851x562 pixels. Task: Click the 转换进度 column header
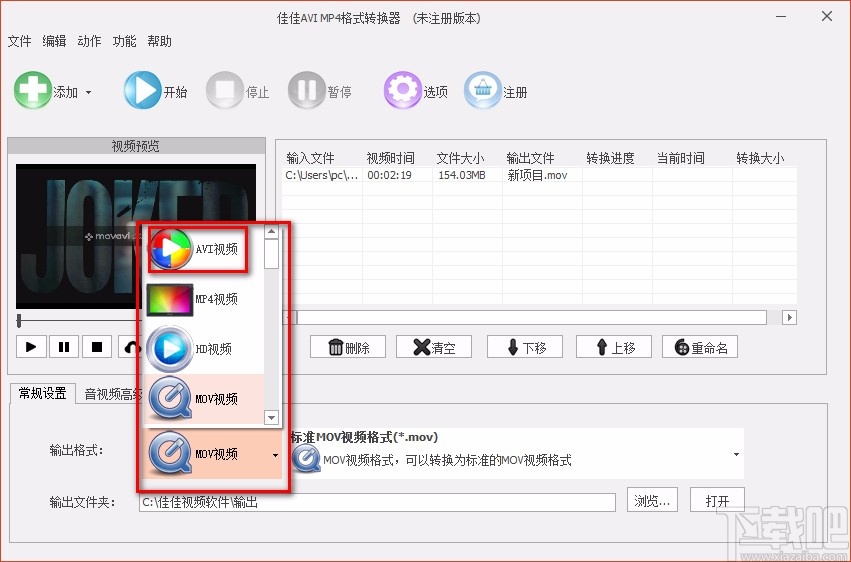(x=611, y=158)
